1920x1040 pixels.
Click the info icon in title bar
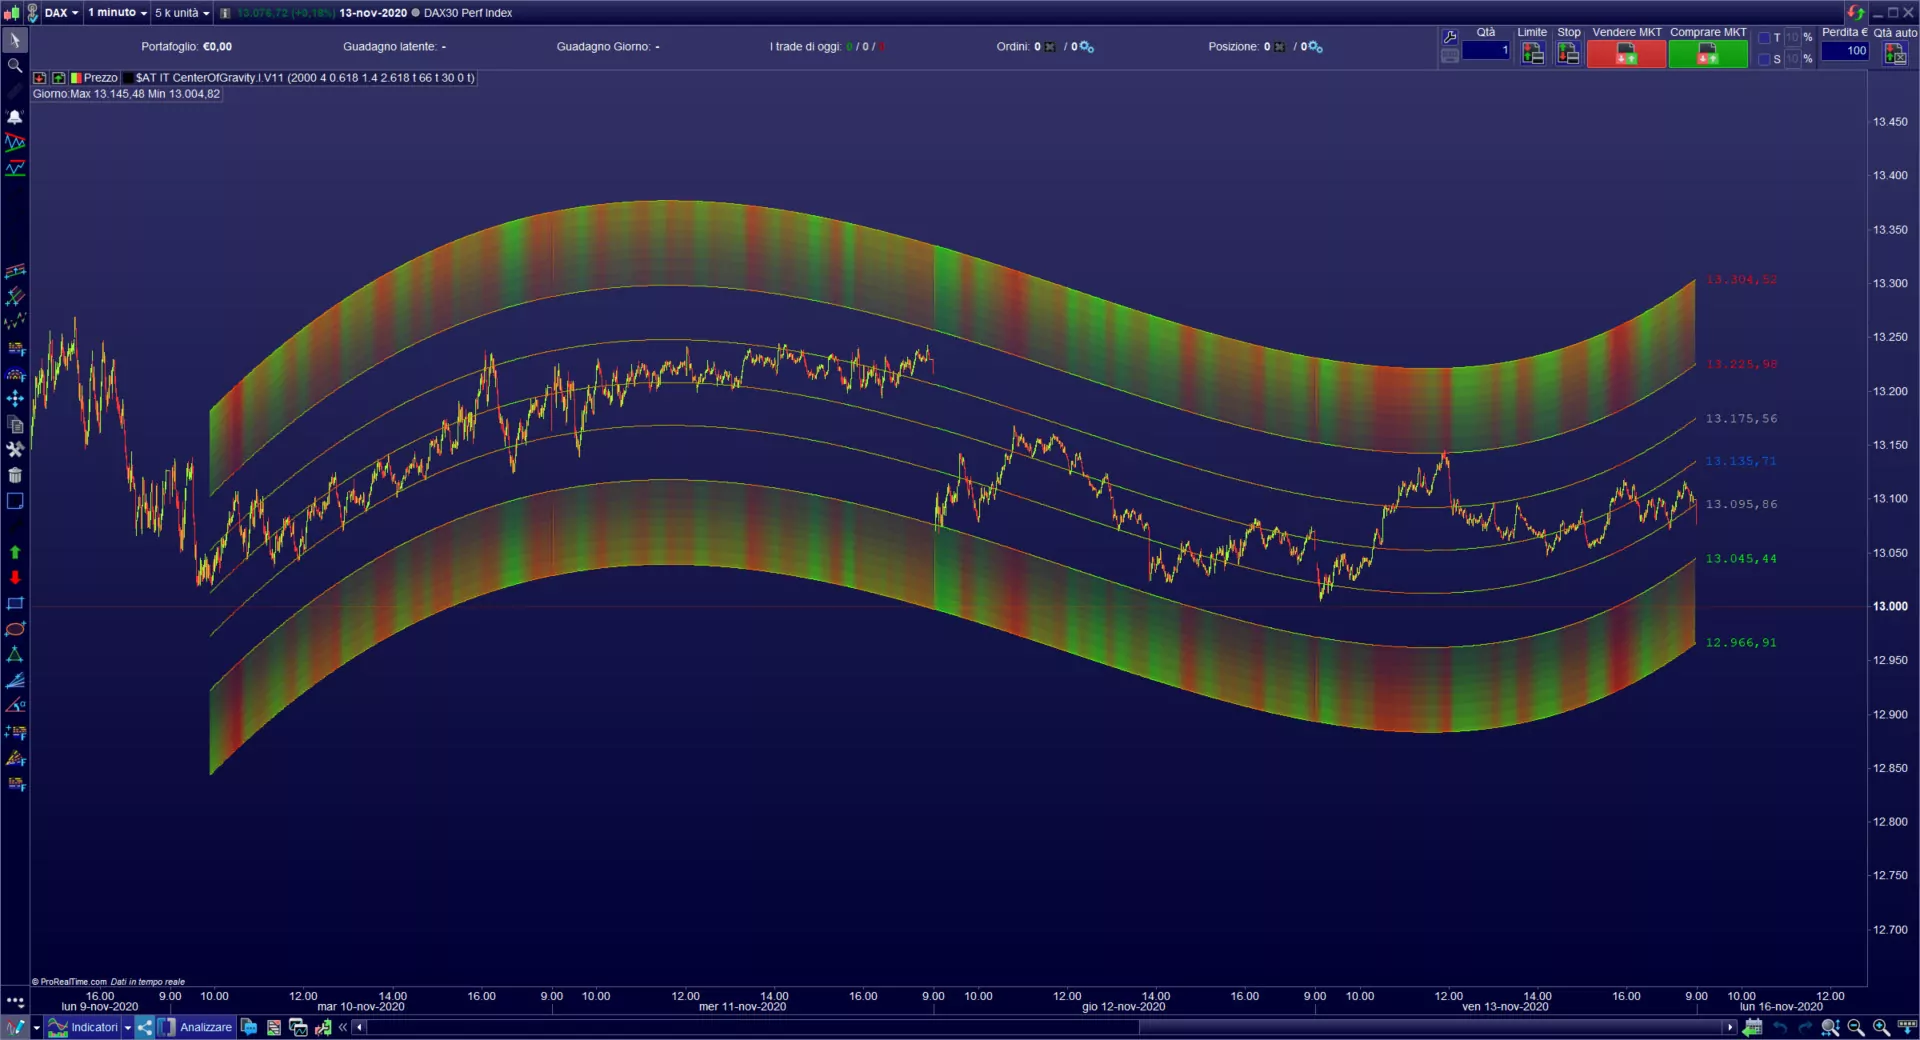coord(225,13)
